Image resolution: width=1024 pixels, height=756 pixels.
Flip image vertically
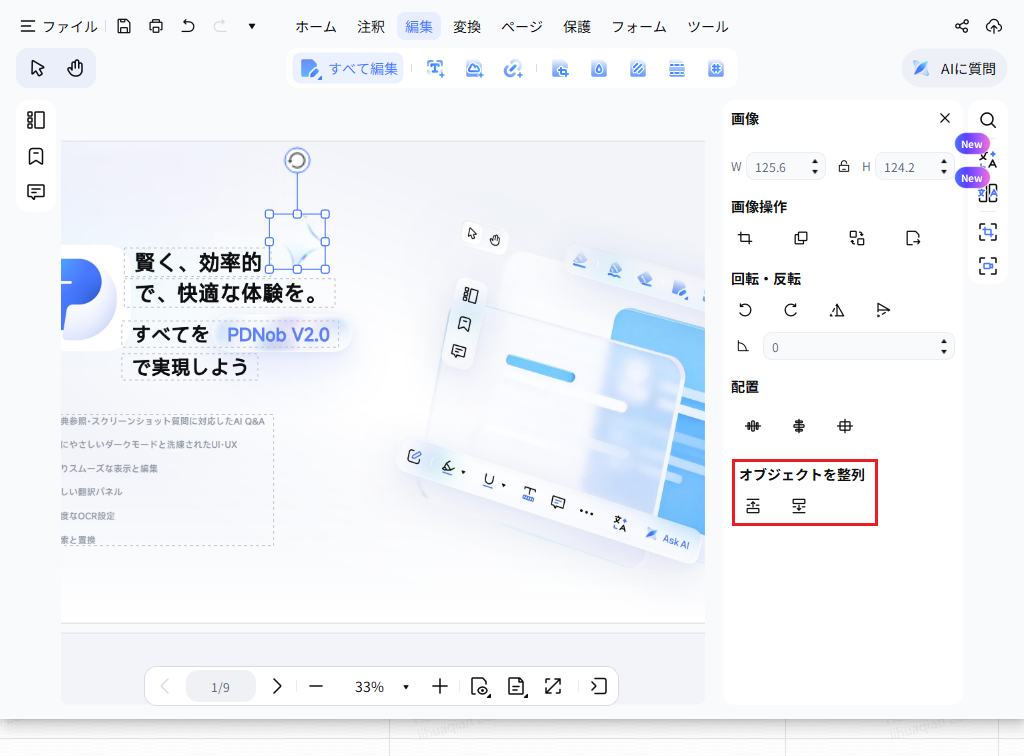(883, 310)
